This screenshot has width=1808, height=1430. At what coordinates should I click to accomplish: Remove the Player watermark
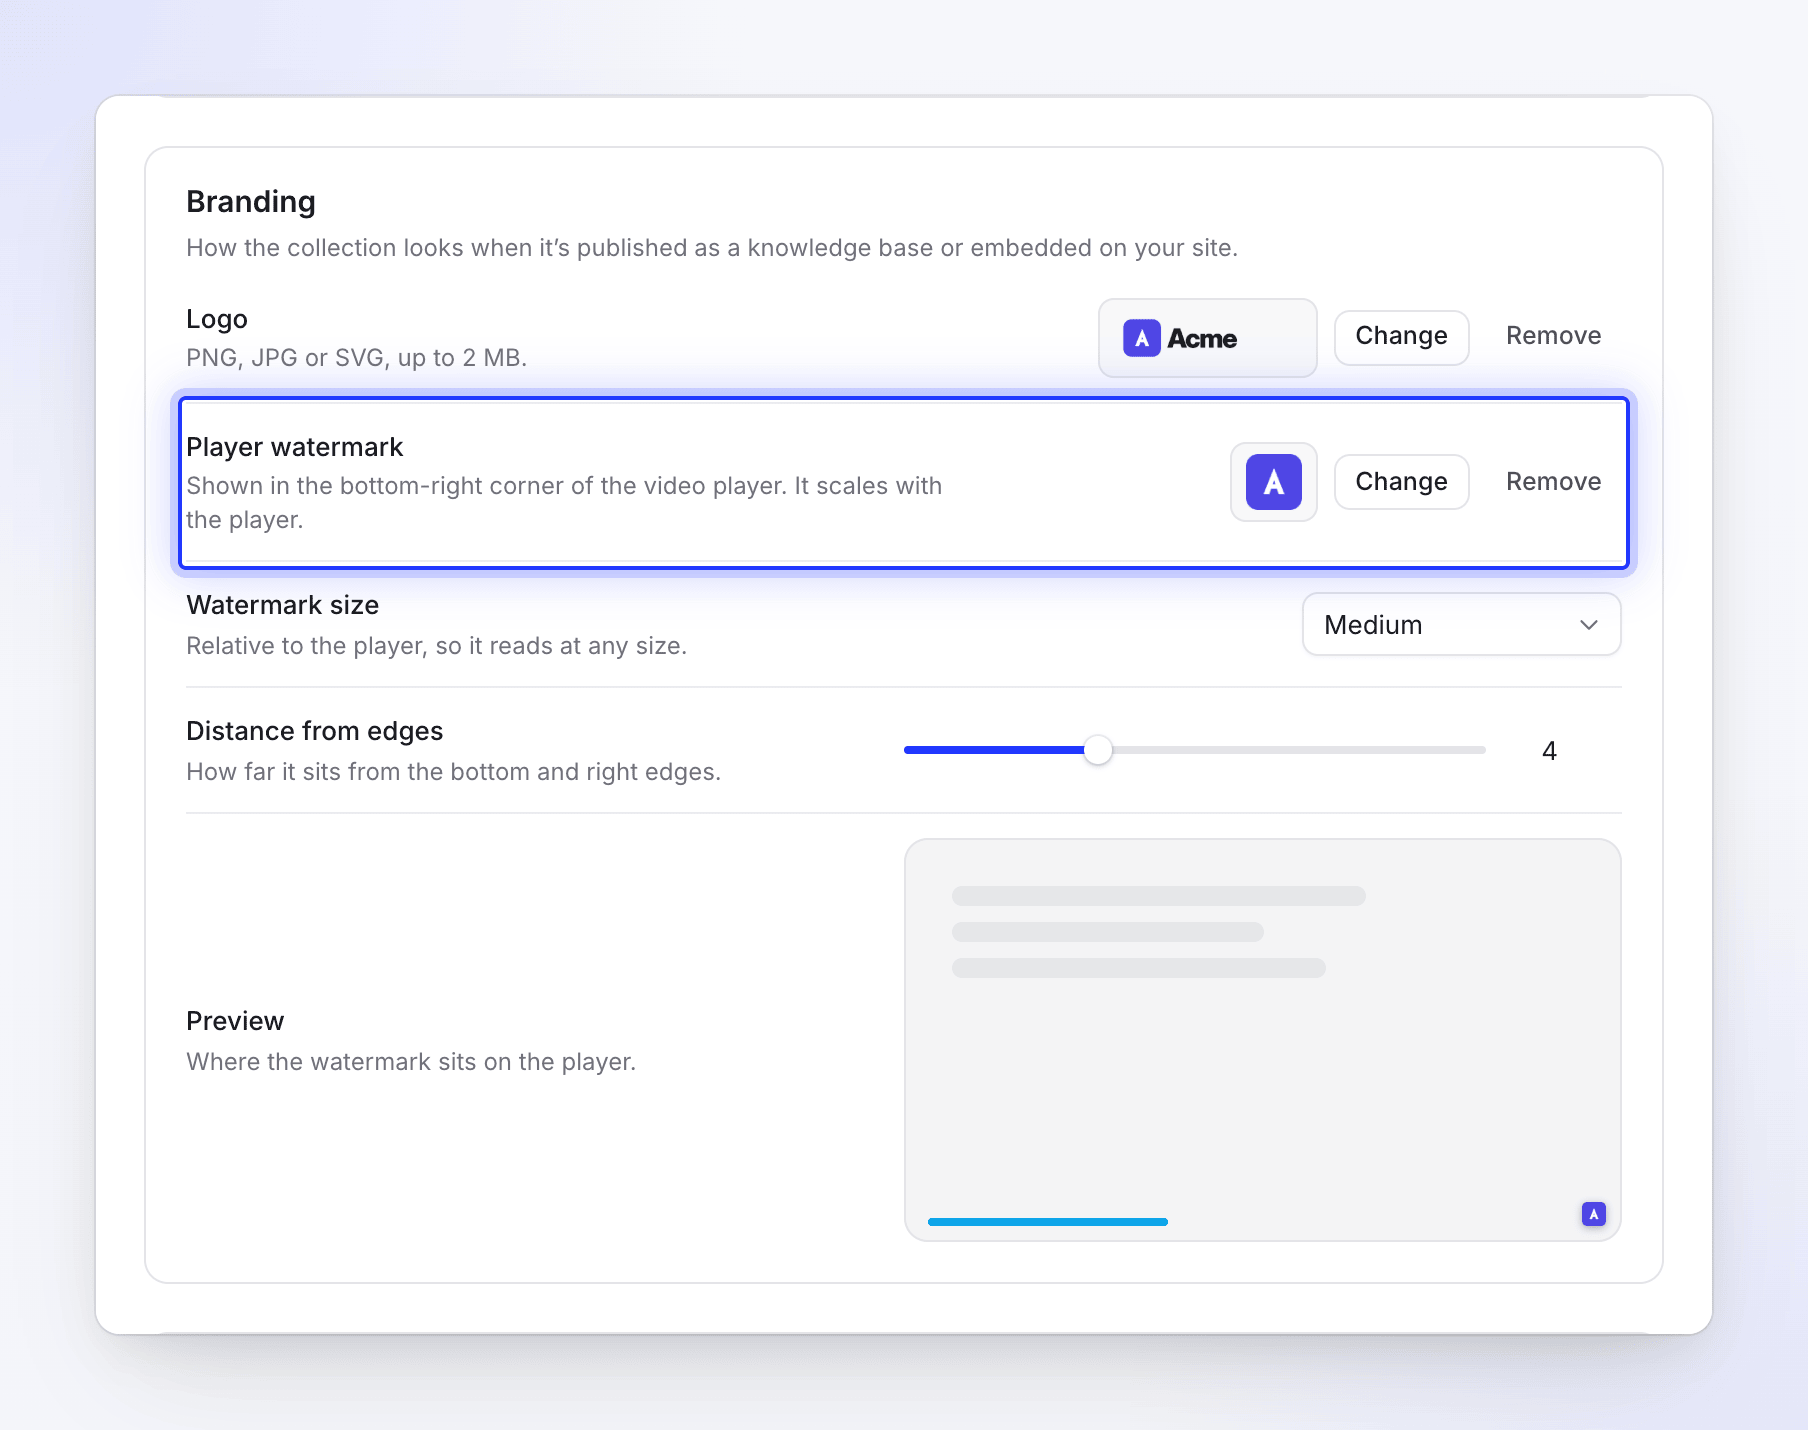[x=1553, y=482]
